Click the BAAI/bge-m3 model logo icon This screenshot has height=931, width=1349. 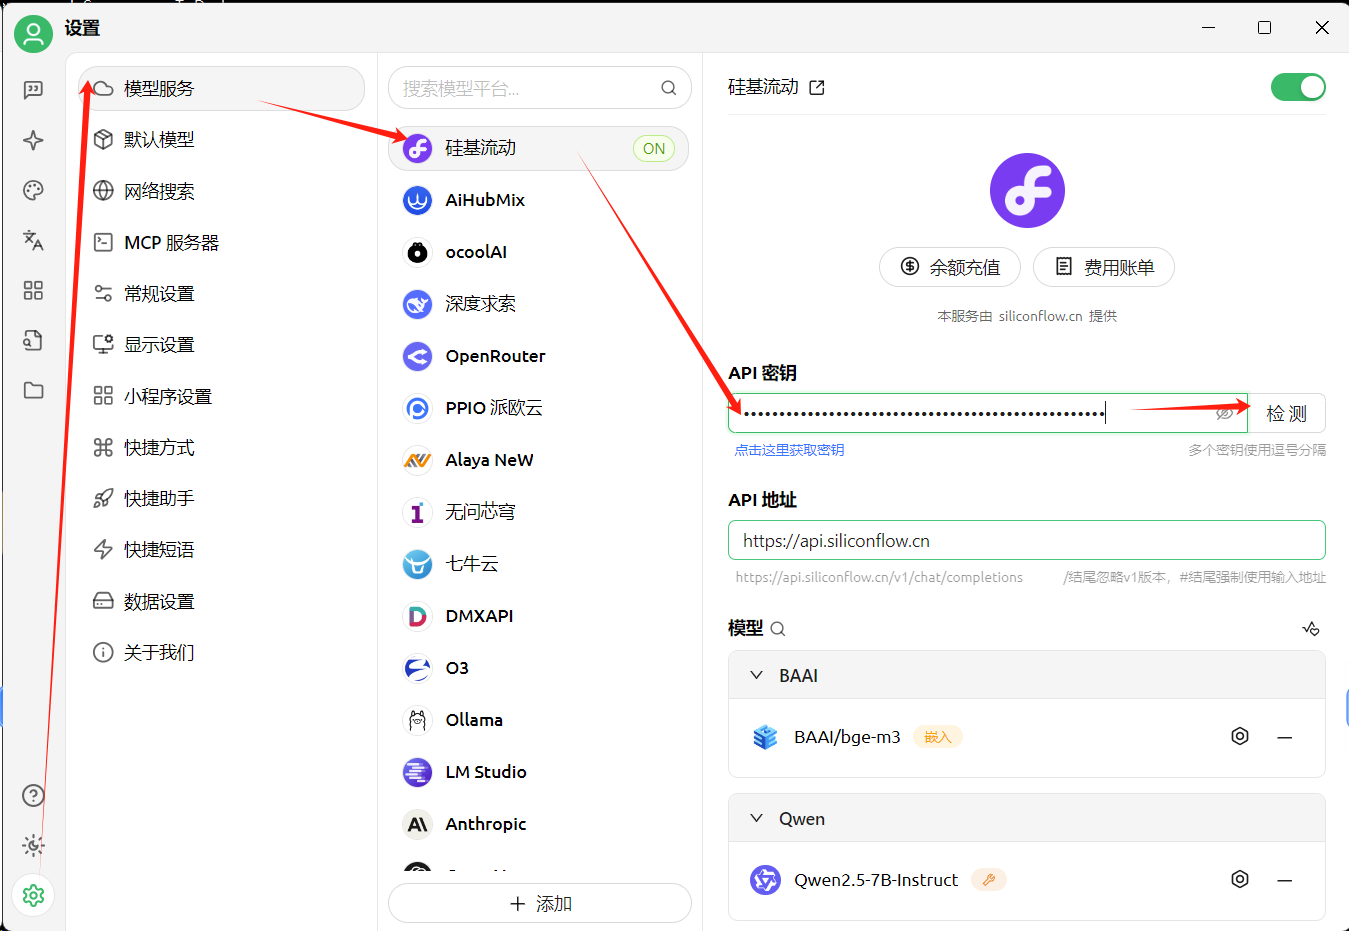pyautogui.click(x=765, y=737)
